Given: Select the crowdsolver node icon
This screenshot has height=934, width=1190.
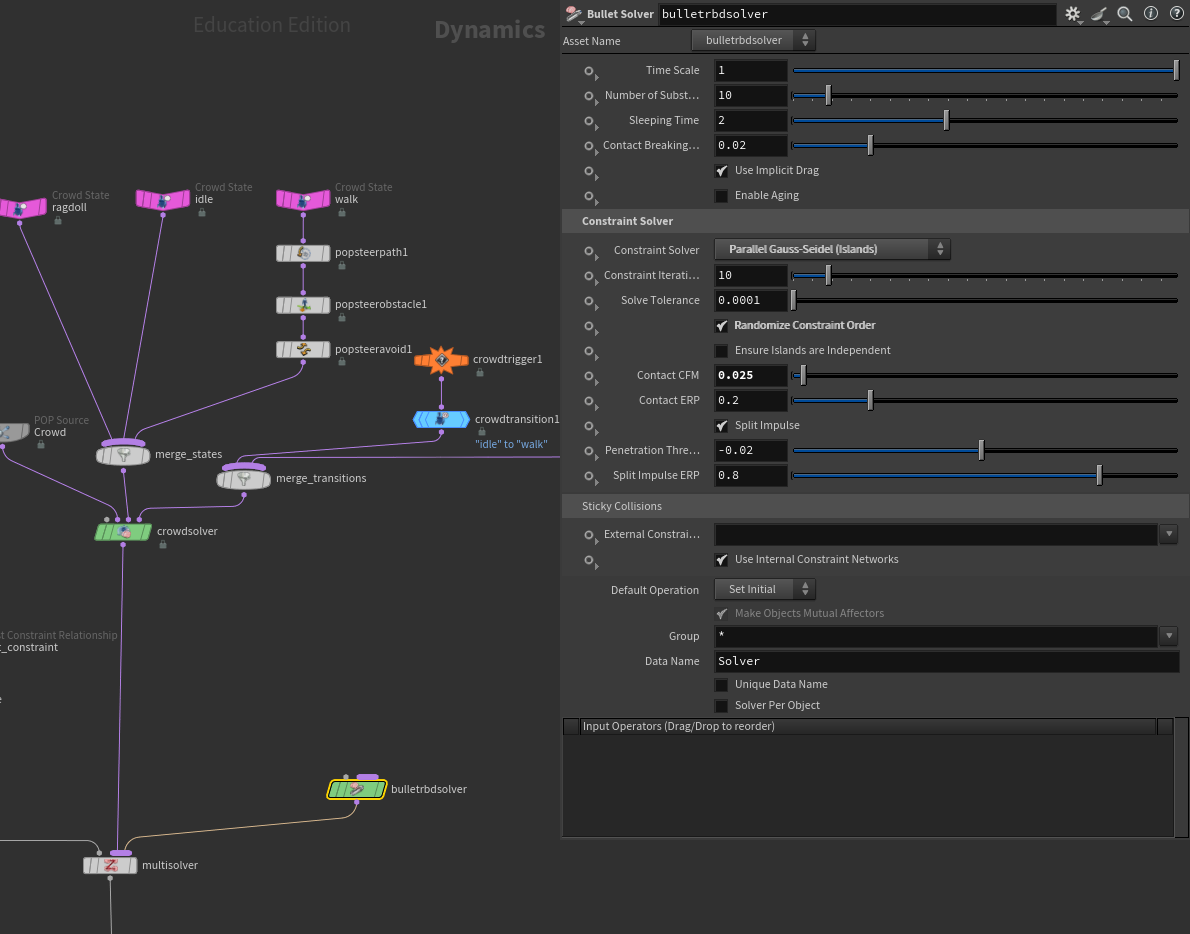Looking at the screenshot, I should pos(123,532).
